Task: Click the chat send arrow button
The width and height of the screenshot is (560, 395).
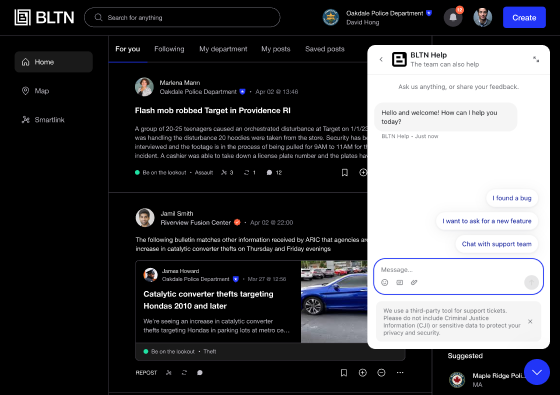Action: click(531, 282)
